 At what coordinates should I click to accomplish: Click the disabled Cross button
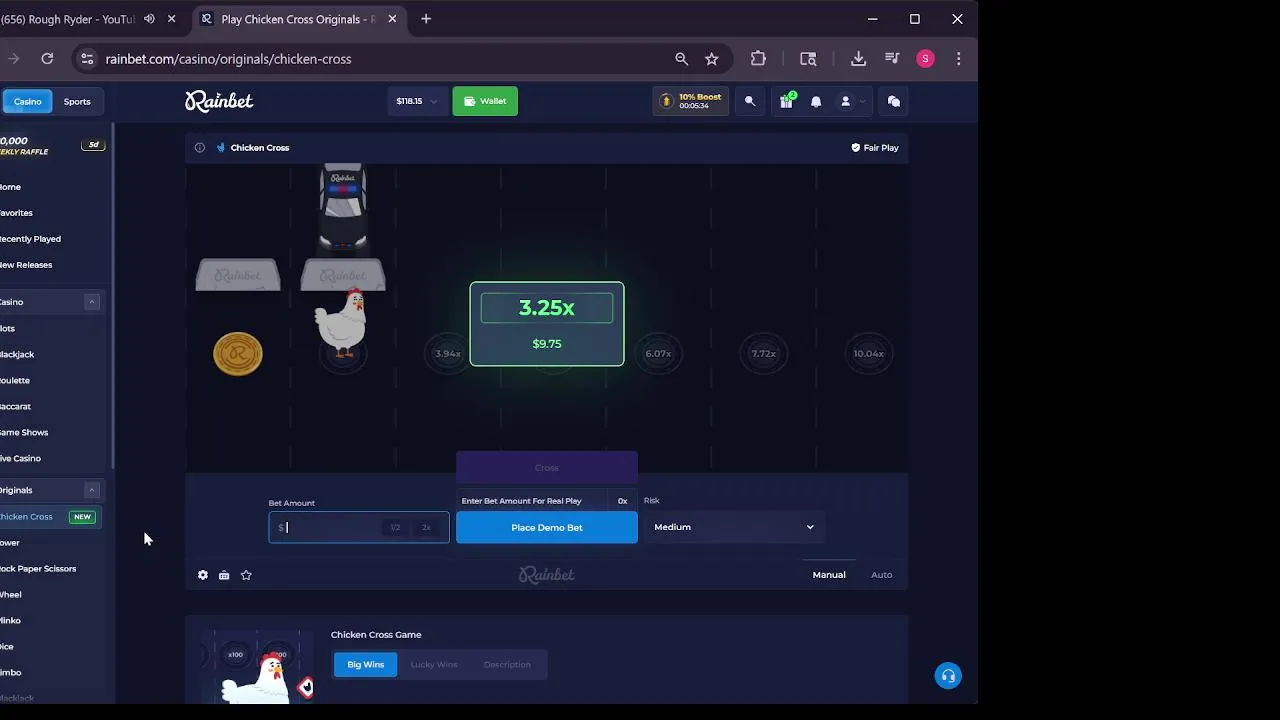pos(547,467)
